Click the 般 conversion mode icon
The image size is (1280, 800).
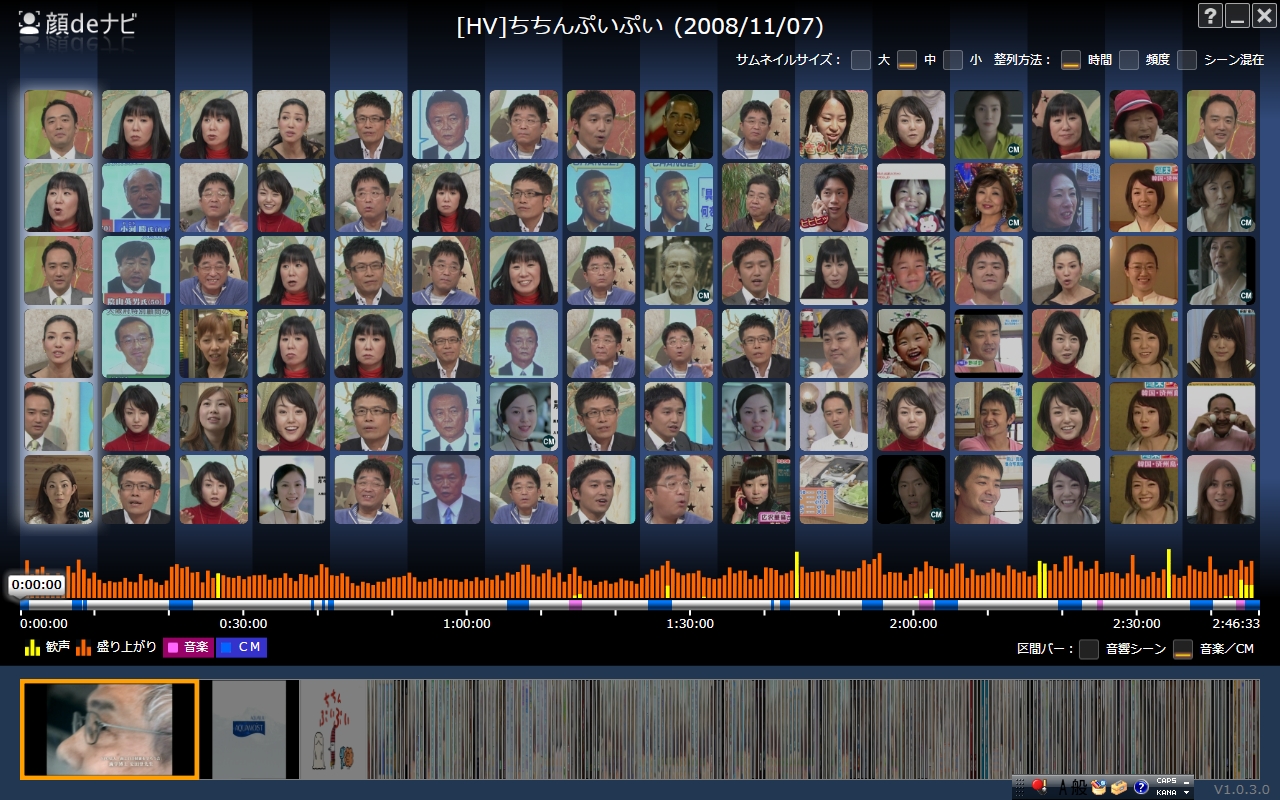[x=1078, y=787]
